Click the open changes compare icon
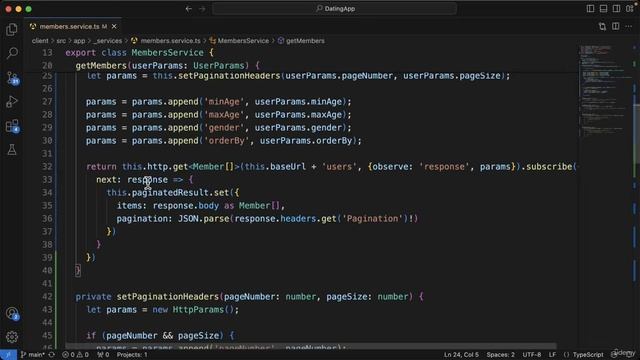 click(x=602, y=27)
